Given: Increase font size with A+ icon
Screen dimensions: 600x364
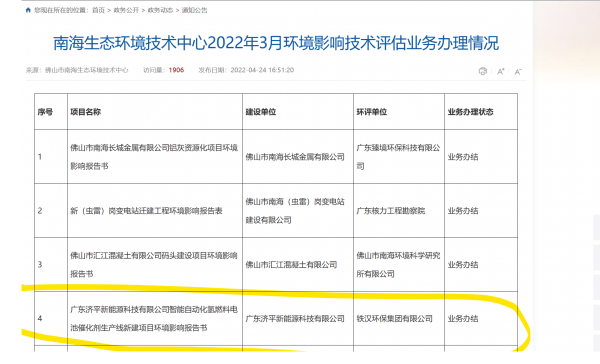Looking at the screenshot, I should point(501,72).
